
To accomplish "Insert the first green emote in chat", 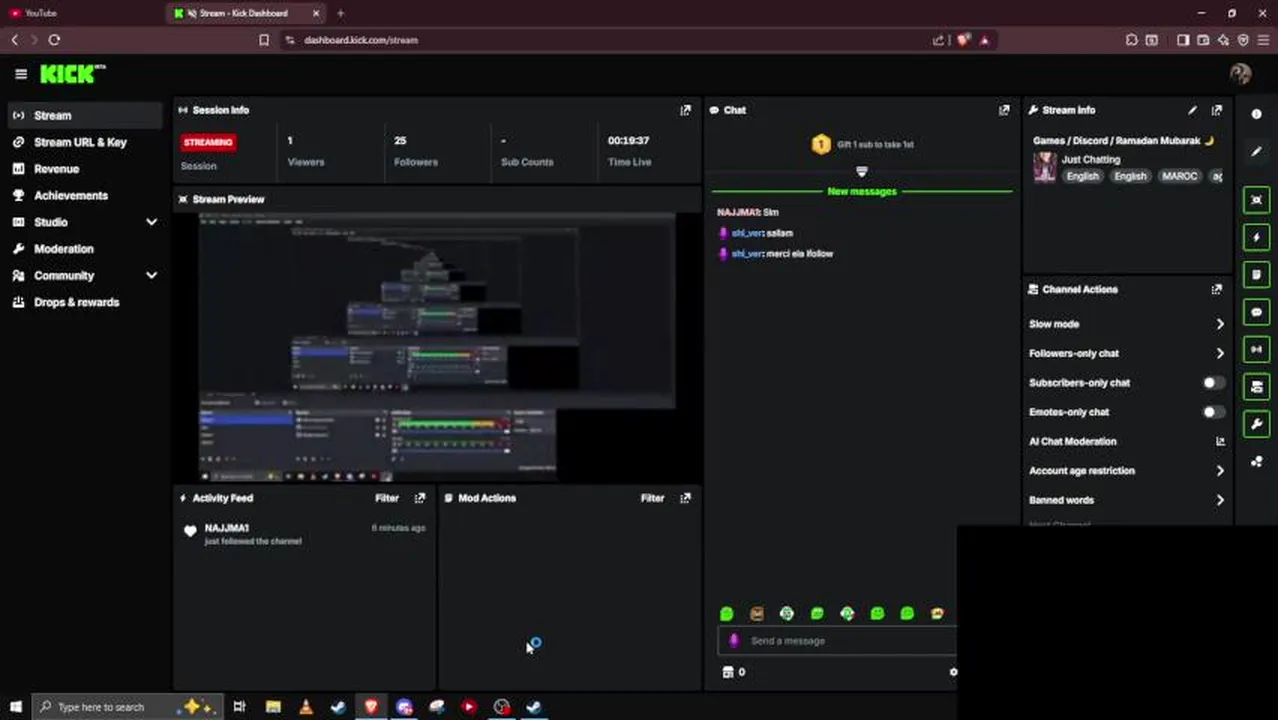I will tap(727, 614).
